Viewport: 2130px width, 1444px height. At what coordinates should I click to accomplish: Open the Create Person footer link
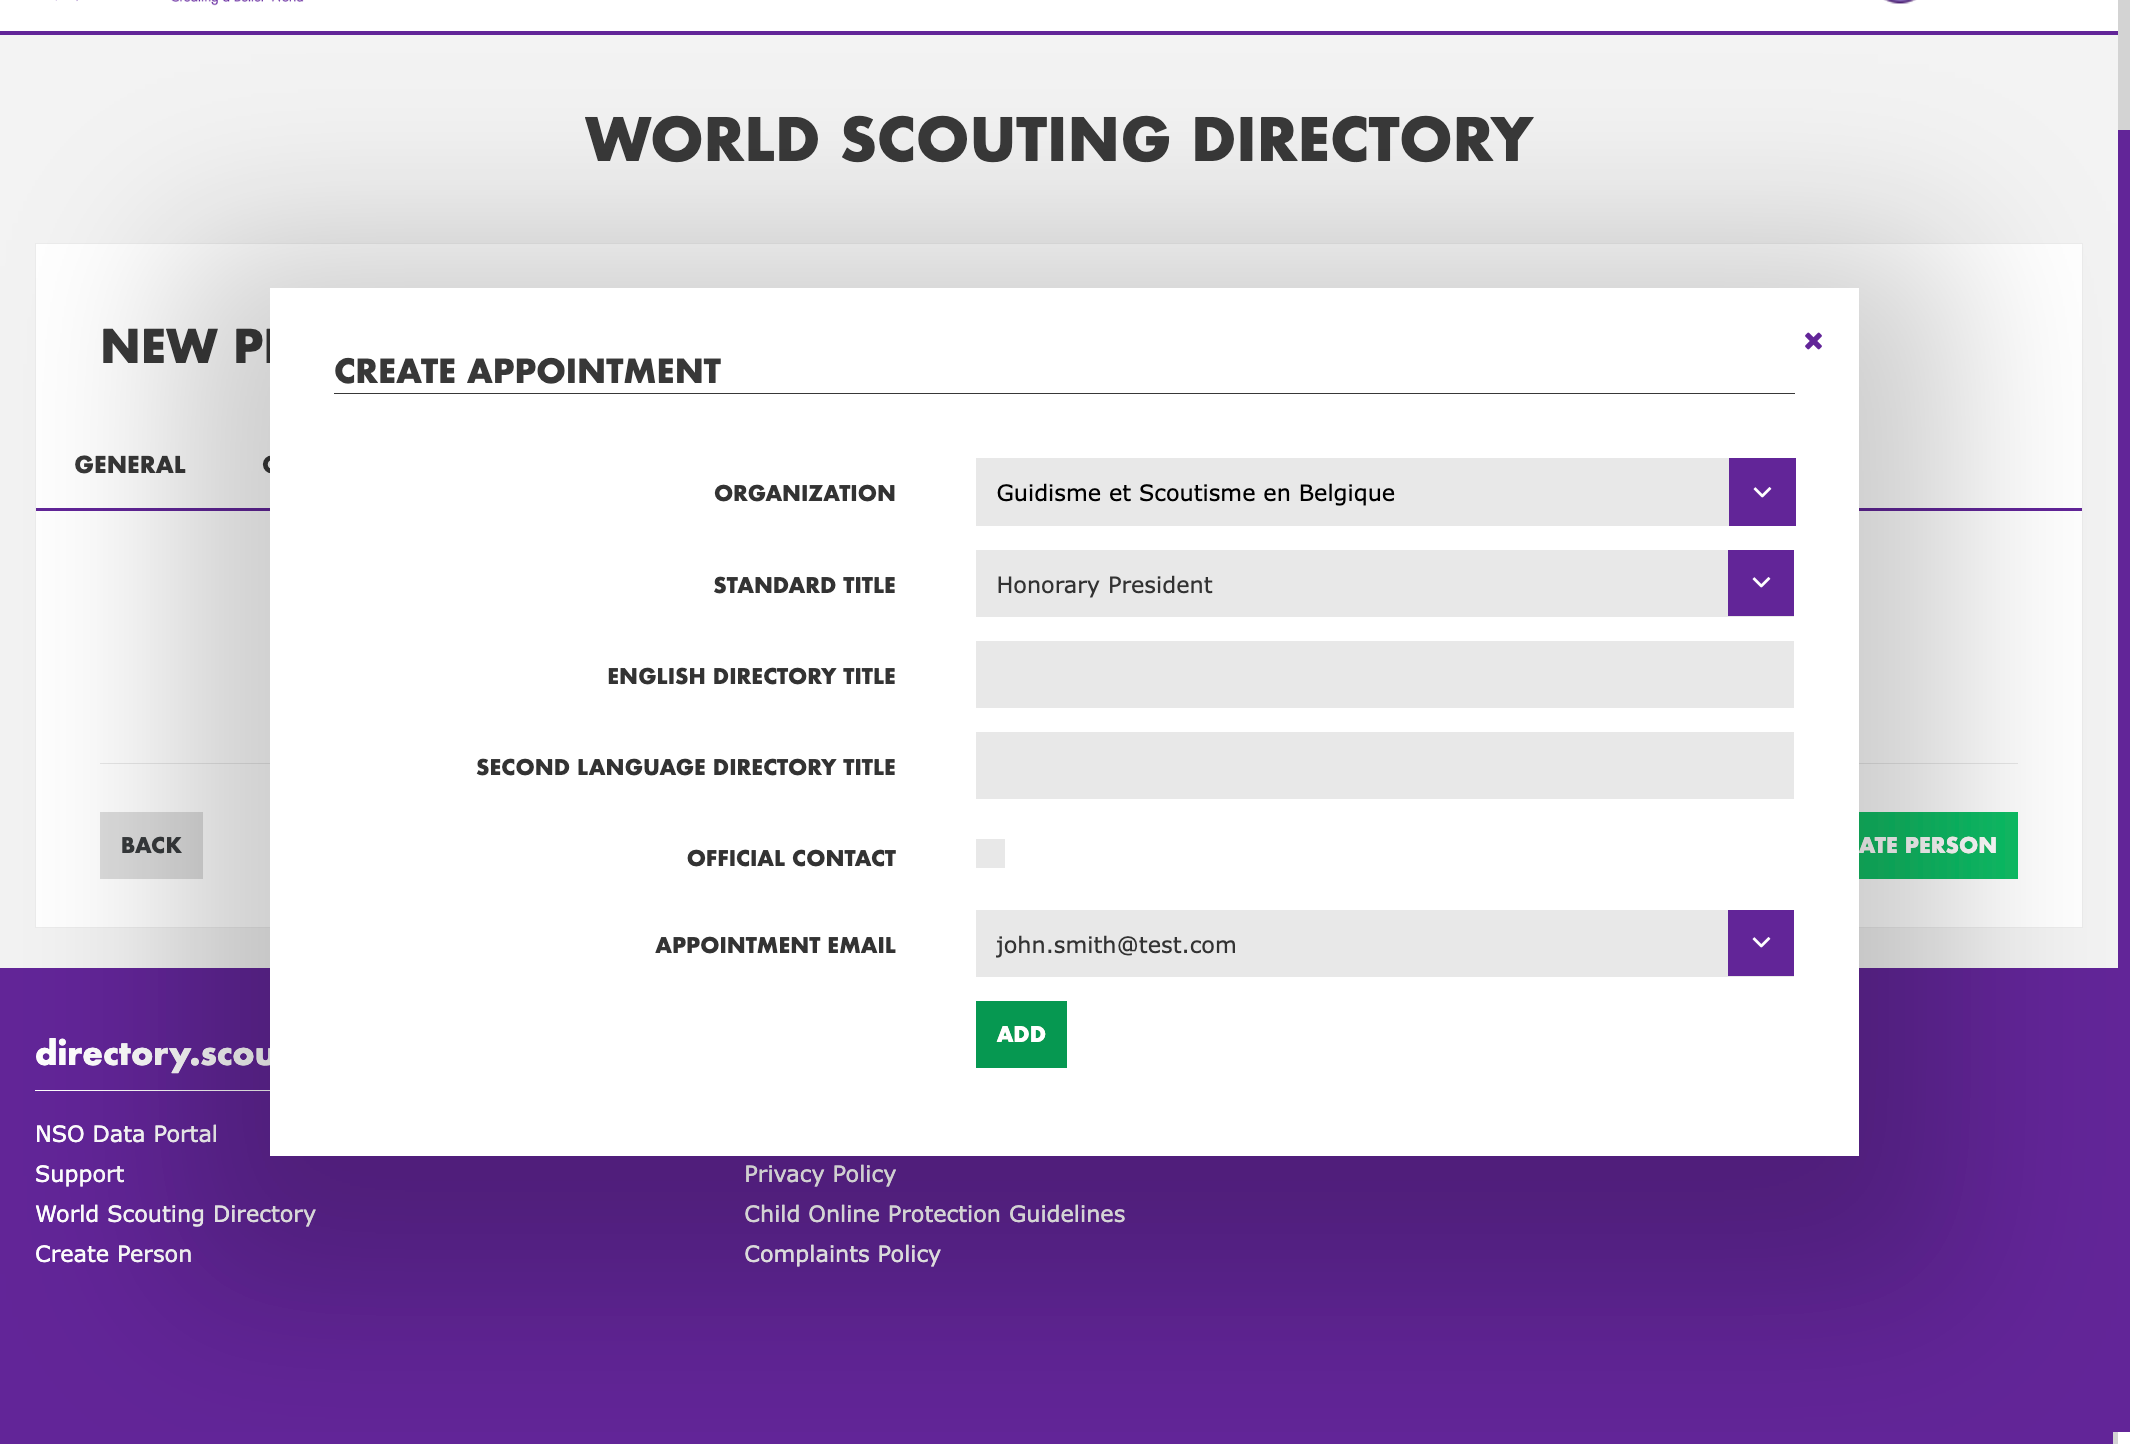(x=113, y=1254)
